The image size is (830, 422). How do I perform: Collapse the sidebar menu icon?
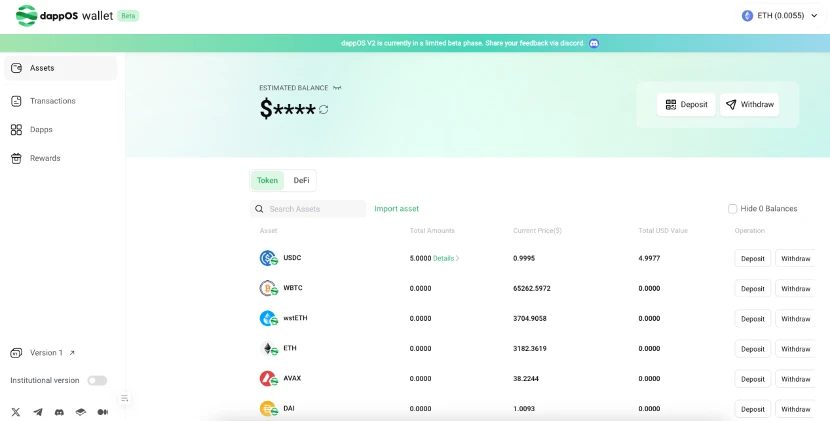(124, 398)
